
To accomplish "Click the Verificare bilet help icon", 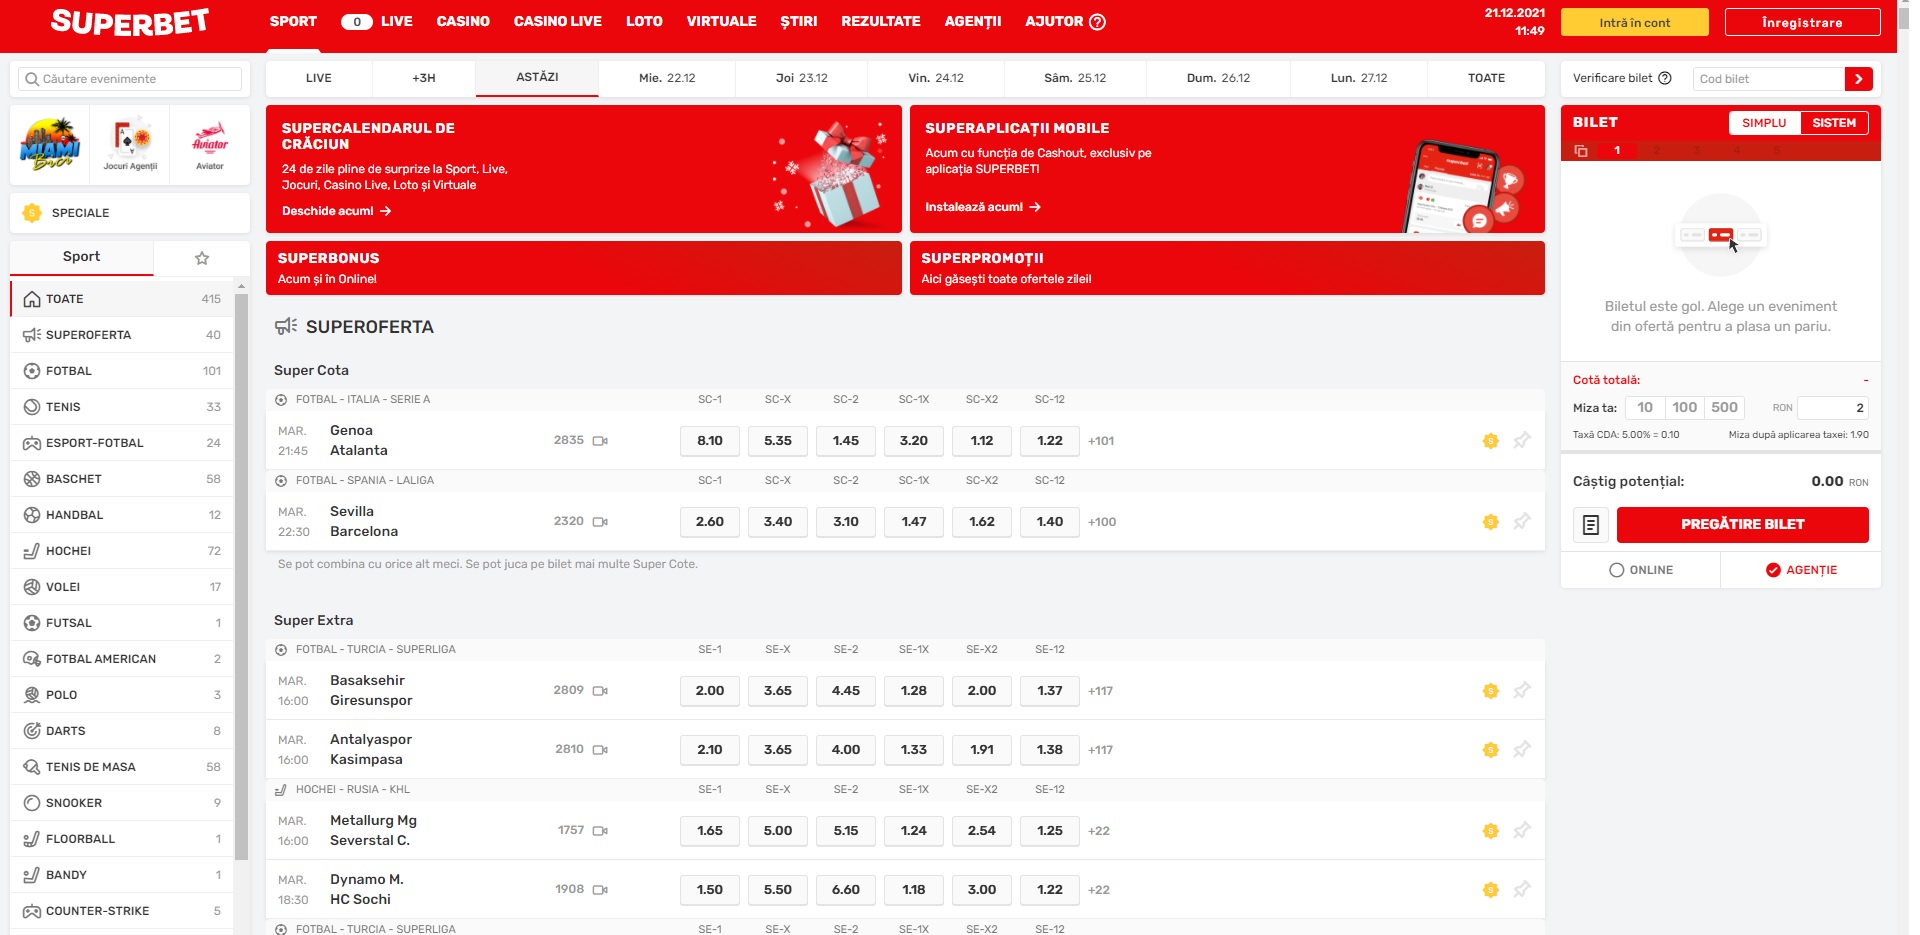I will 1665,78.
